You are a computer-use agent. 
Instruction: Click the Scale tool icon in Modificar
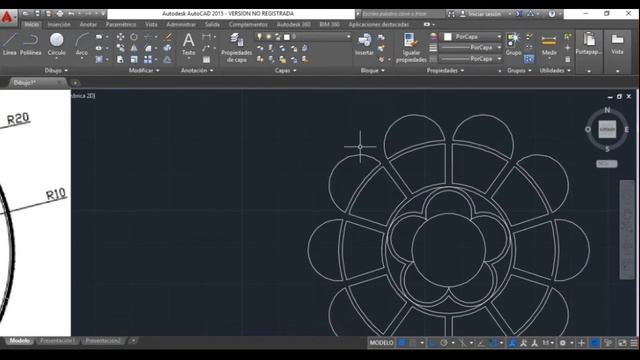(x=134, y=60)
